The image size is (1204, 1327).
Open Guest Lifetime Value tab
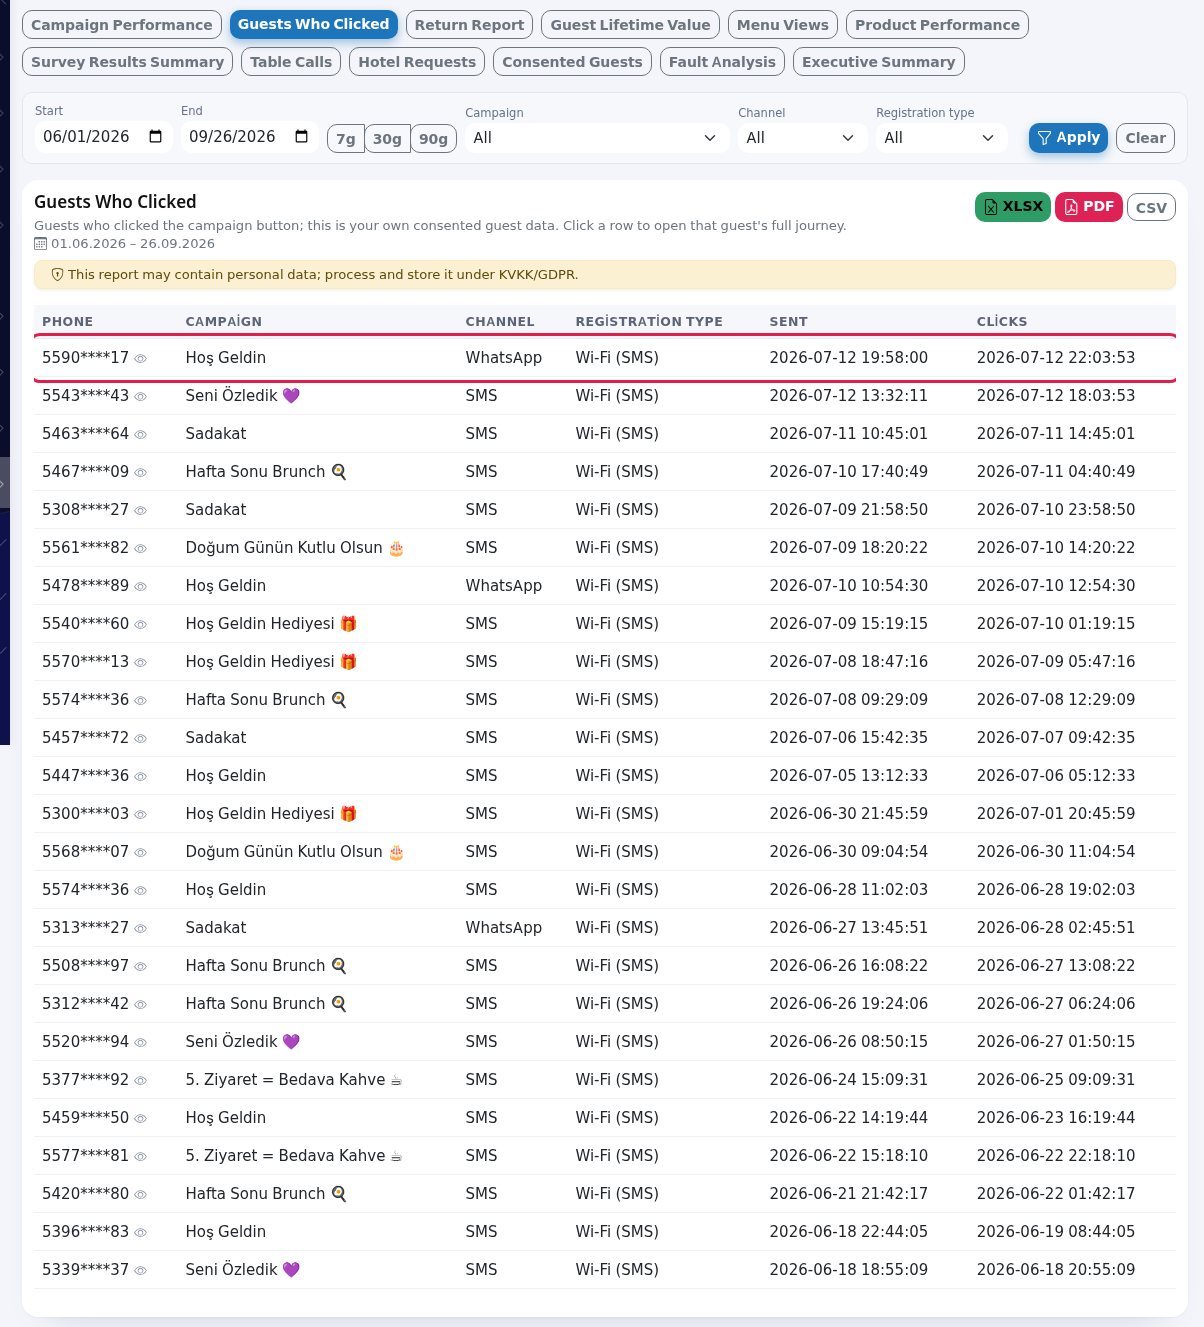click(x=630, y=25)
